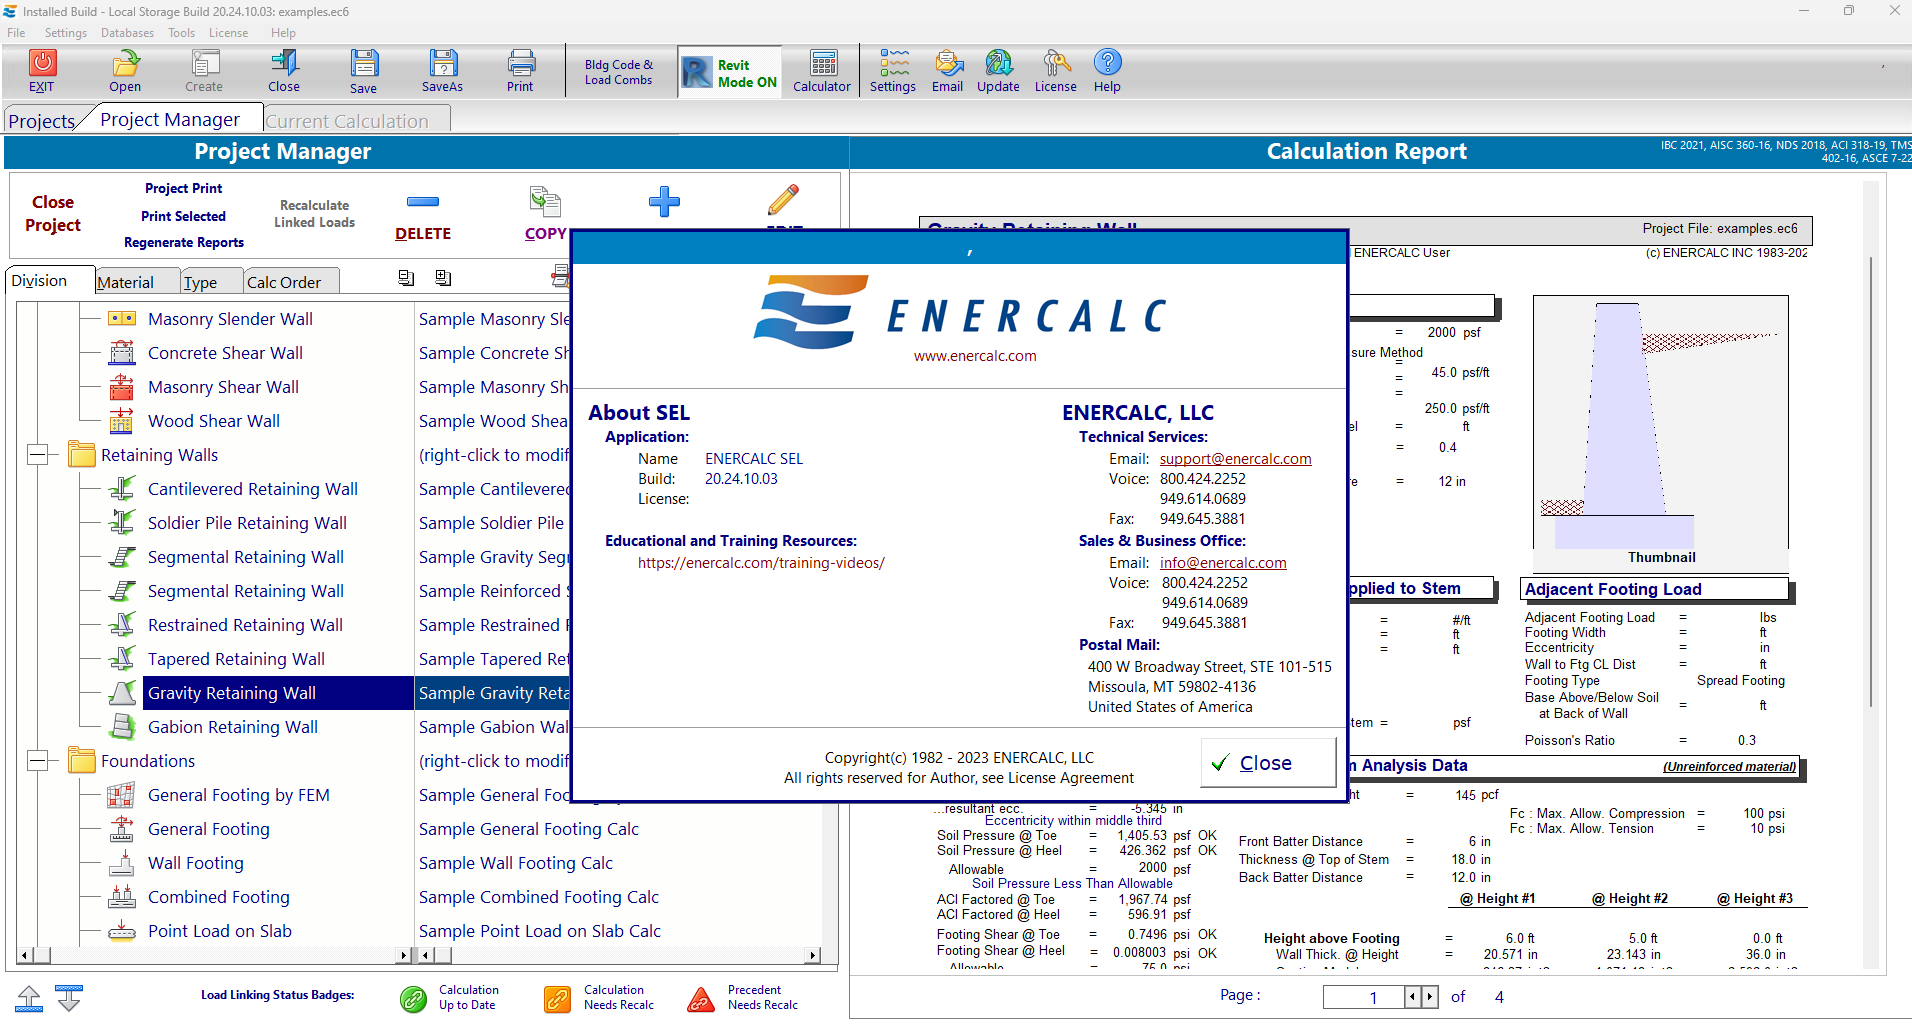Click the Print toolbar icon
Viewport: 1912px width, 1028px height.
[x=520, y=64]
